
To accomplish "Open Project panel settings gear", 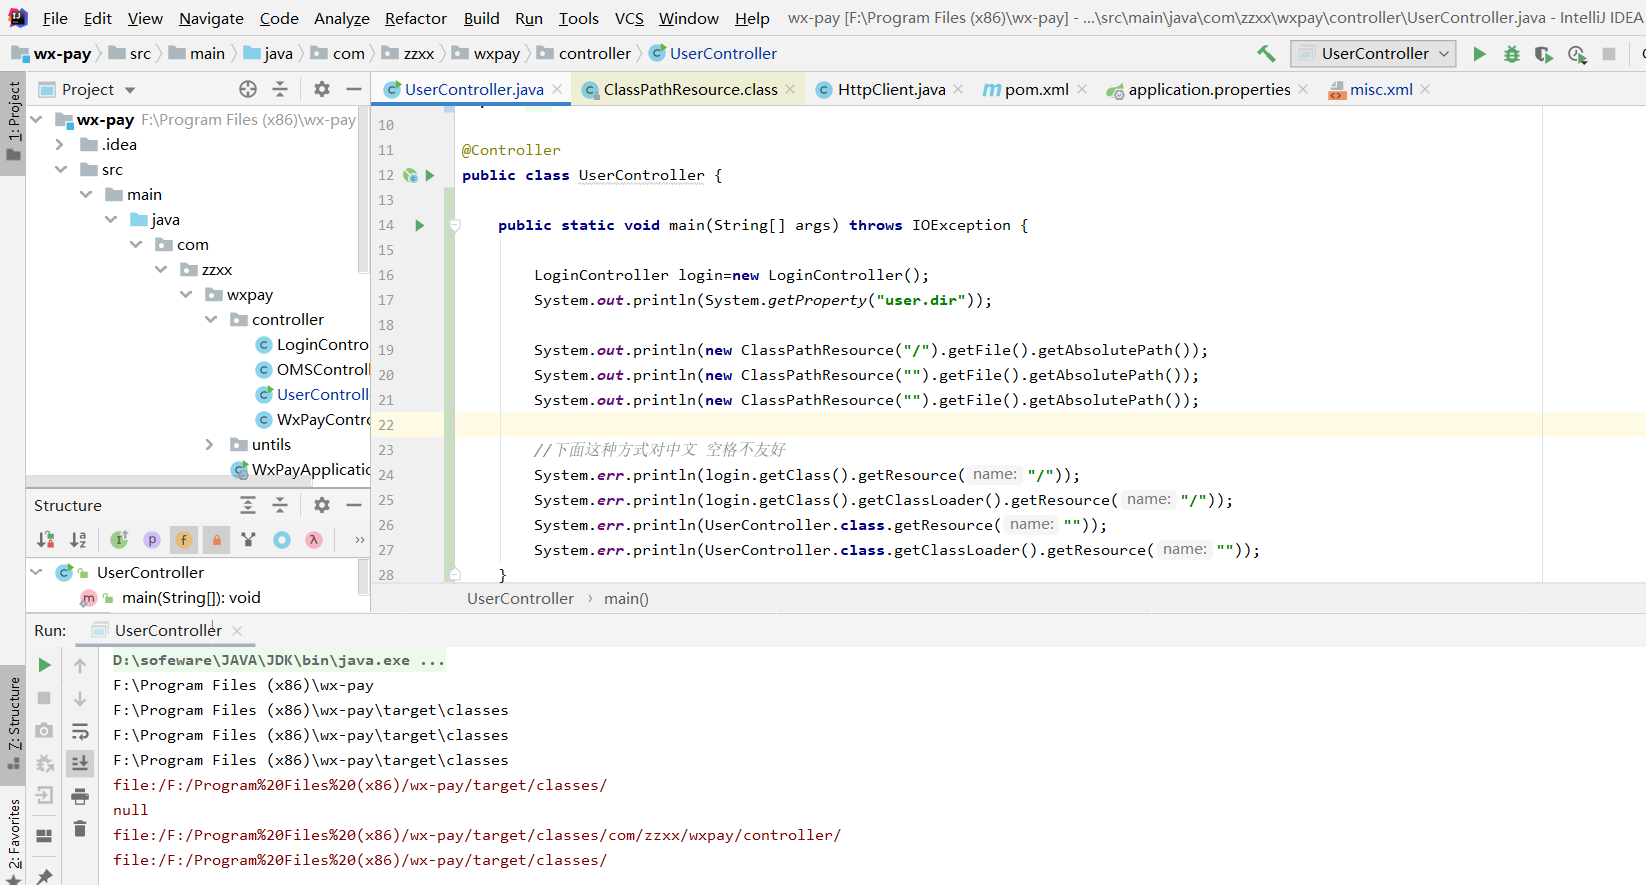I will pyautogui.click(x=321, y=89).
